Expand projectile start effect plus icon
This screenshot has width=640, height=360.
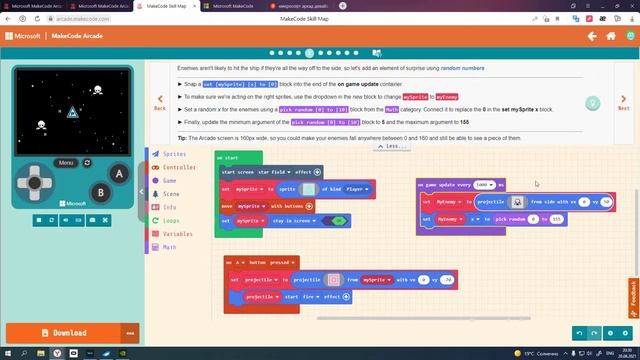click(346, 297)
